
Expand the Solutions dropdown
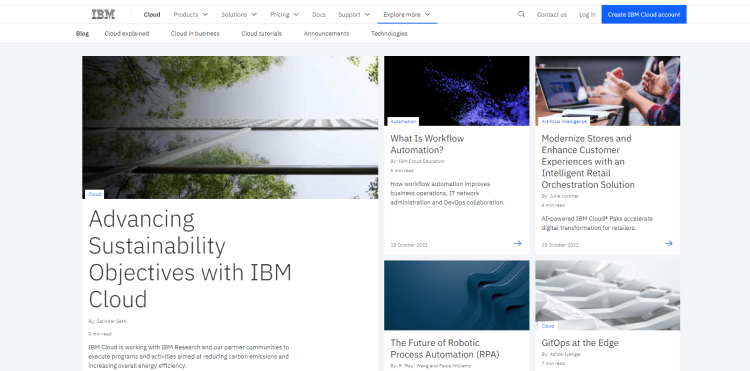point(239,14)
